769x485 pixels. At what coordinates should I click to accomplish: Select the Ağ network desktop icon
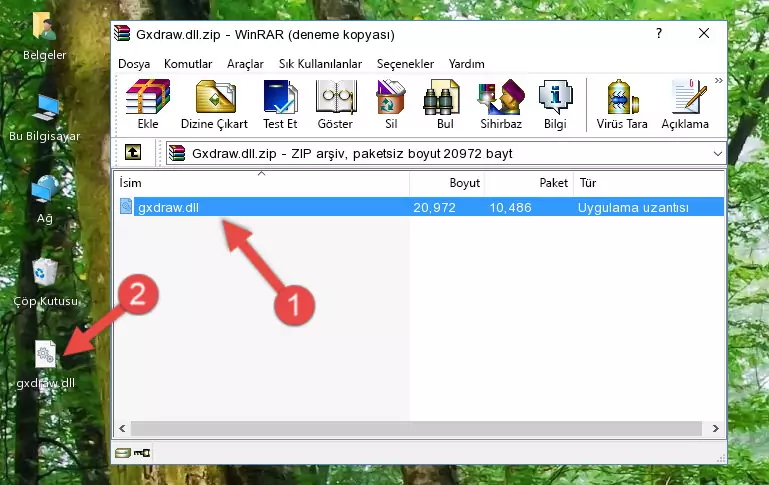[x=45, y=199]
